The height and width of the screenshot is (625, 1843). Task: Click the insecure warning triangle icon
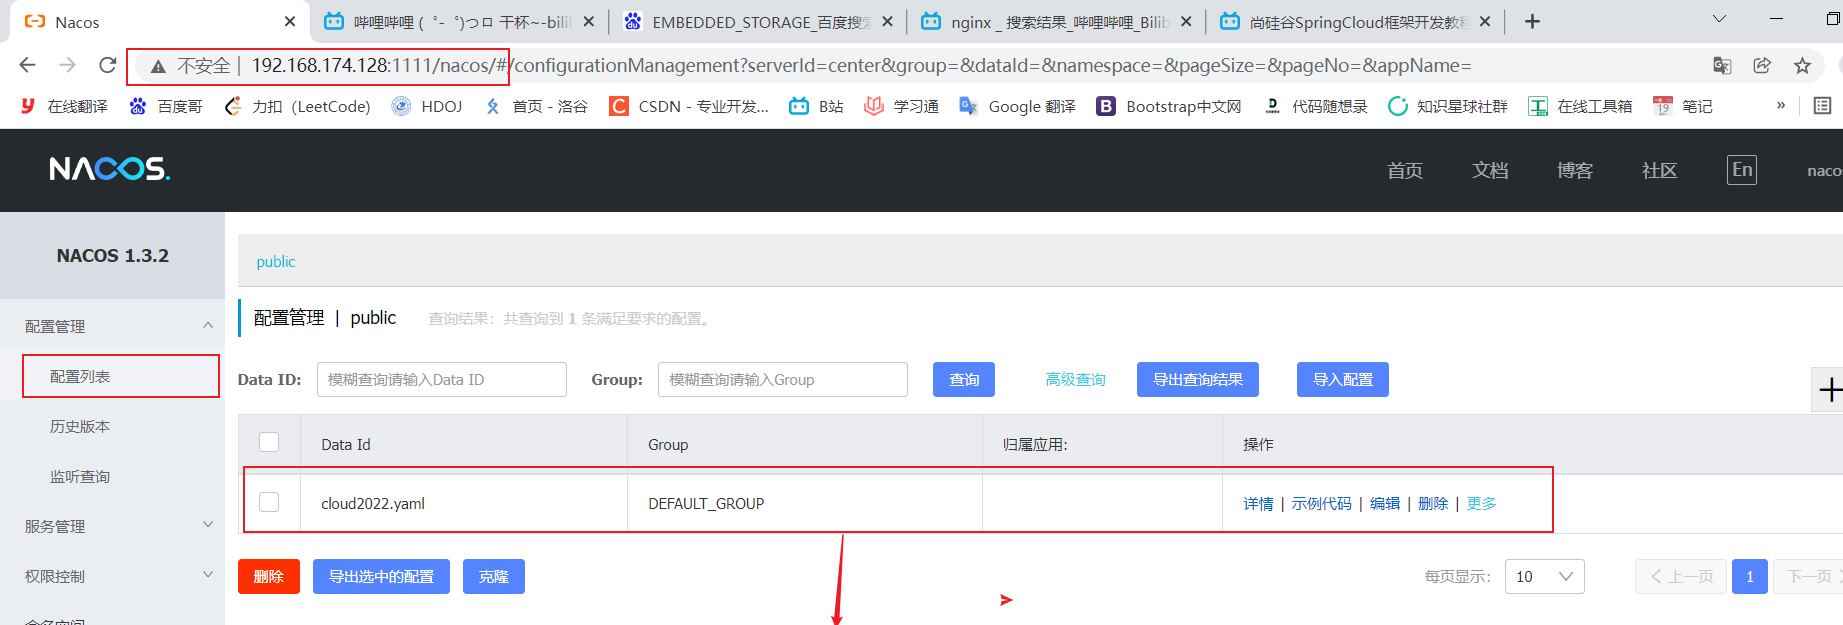point(157,66)
